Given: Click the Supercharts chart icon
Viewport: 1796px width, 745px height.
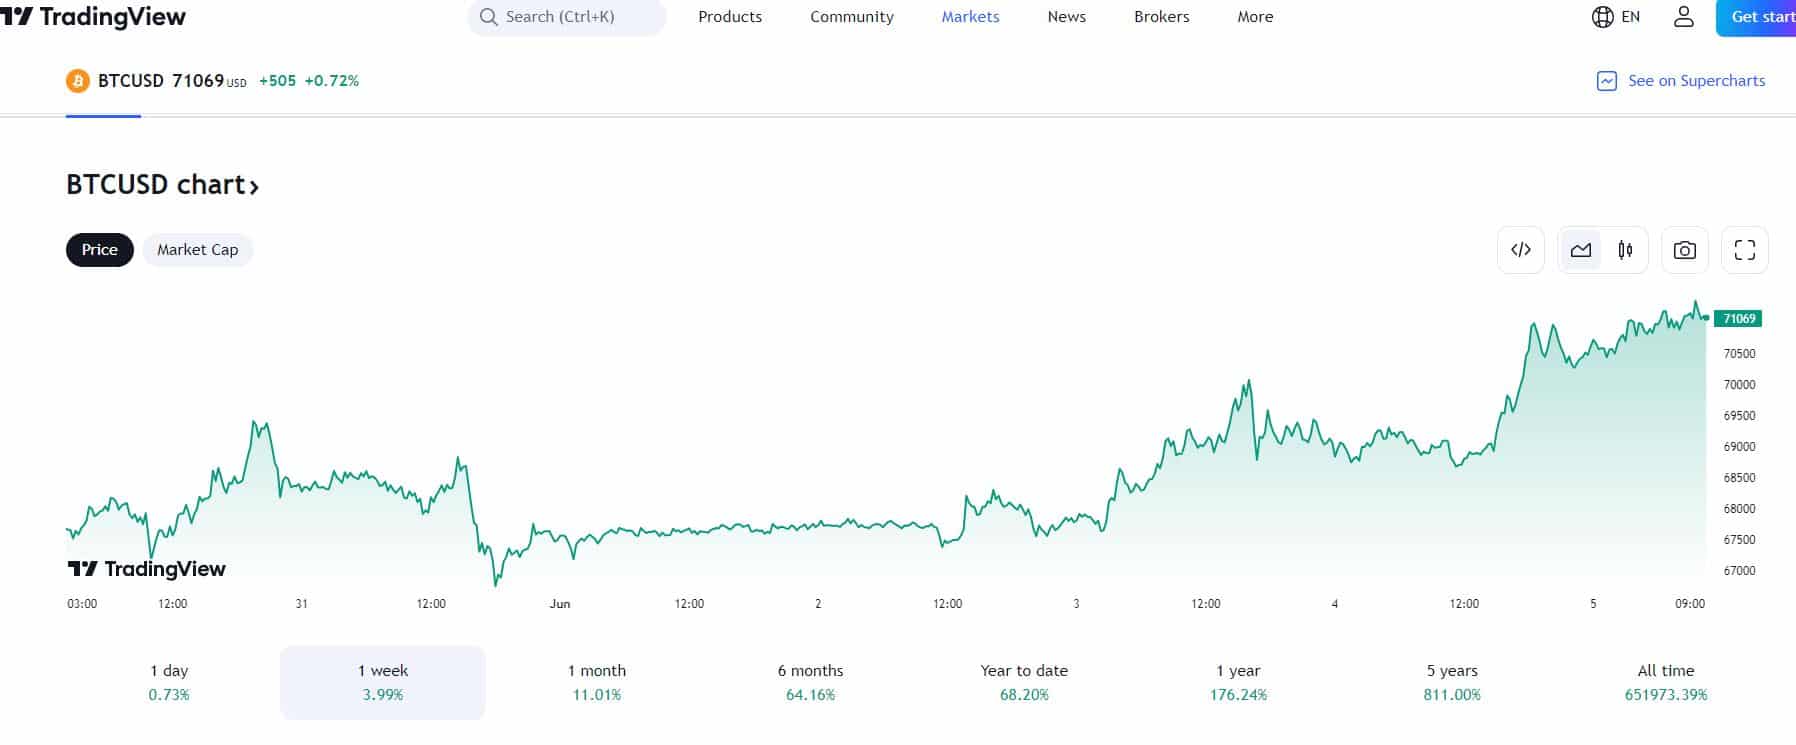Looking at the screenshot, I should (x=1606, y=81).
